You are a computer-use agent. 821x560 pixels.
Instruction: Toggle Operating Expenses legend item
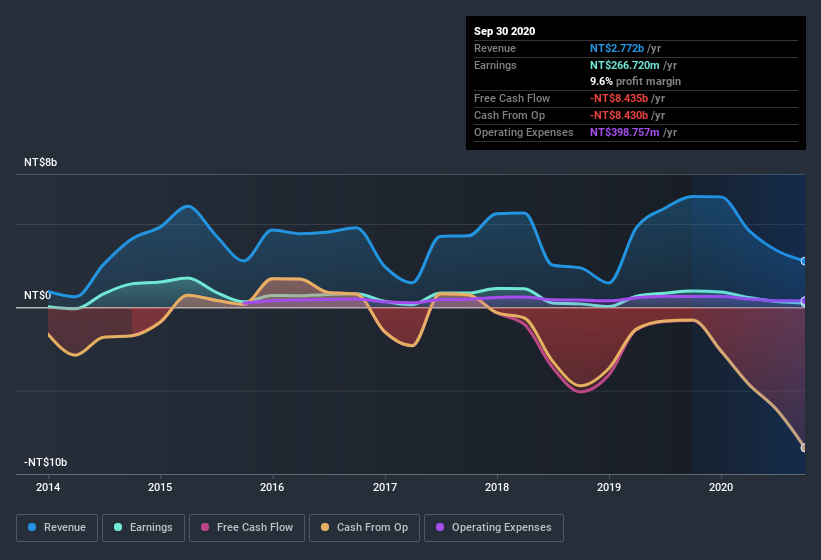494,527
